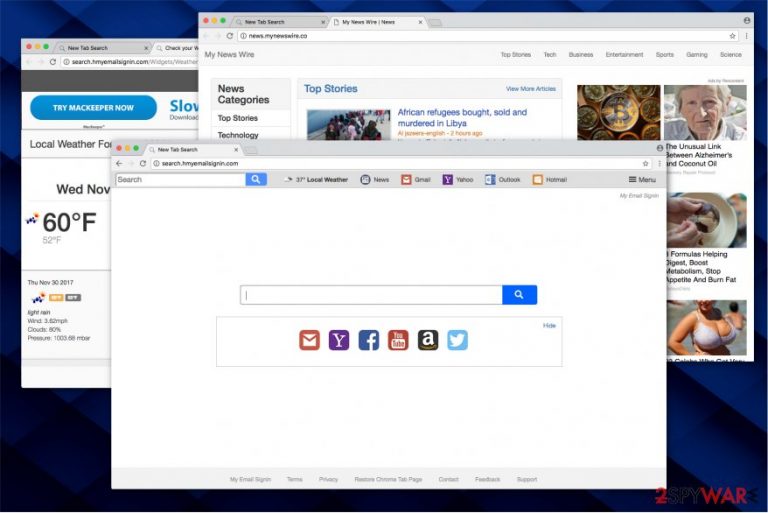Switch to New Tab Search tab in weather window

point(103,48)
